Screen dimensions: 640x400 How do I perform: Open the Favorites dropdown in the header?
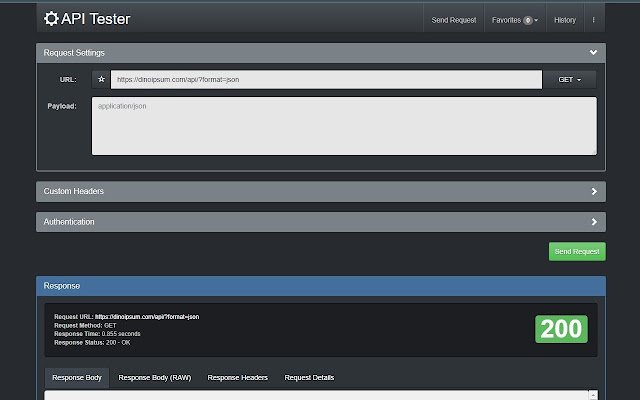[515, 20]
